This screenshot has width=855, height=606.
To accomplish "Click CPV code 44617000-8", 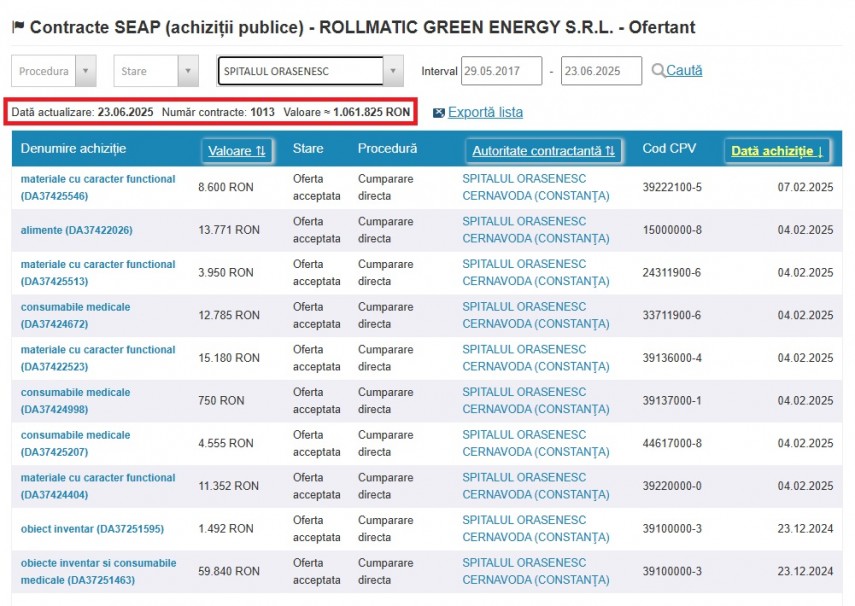I will pyautogui.click(x=672, y=443).
